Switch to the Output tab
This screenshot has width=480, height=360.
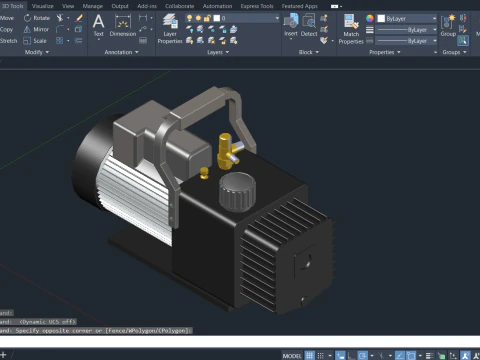[x=120, y=6]
